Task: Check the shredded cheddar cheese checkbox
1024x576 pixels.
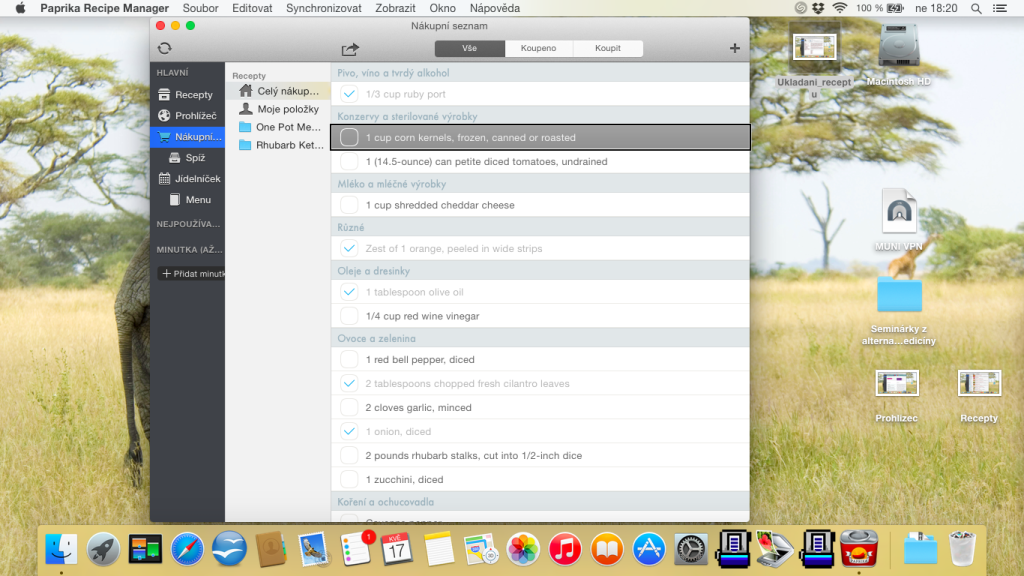Action: 349,205
